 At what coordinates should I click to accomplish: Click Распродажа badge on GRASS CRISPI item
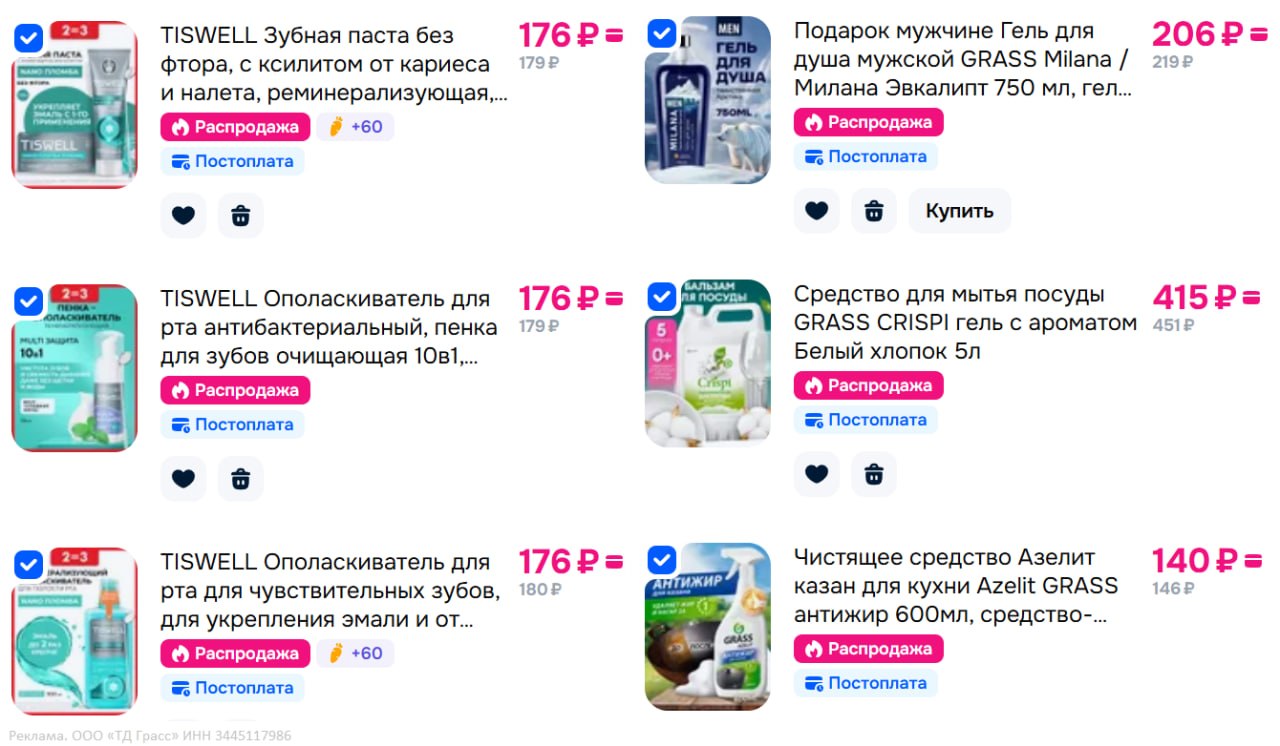(x=869, y=385)
